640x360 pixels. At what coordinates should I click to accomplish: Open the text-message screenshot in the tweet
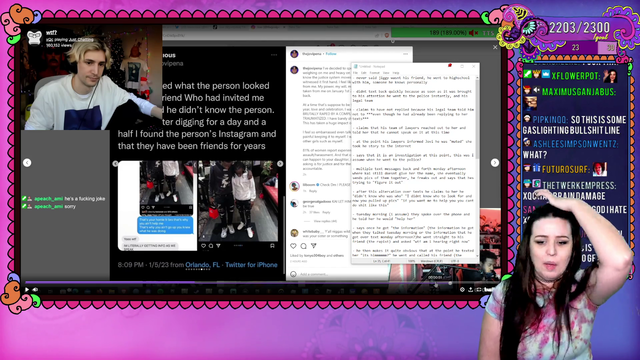click(x=157, y=205)
